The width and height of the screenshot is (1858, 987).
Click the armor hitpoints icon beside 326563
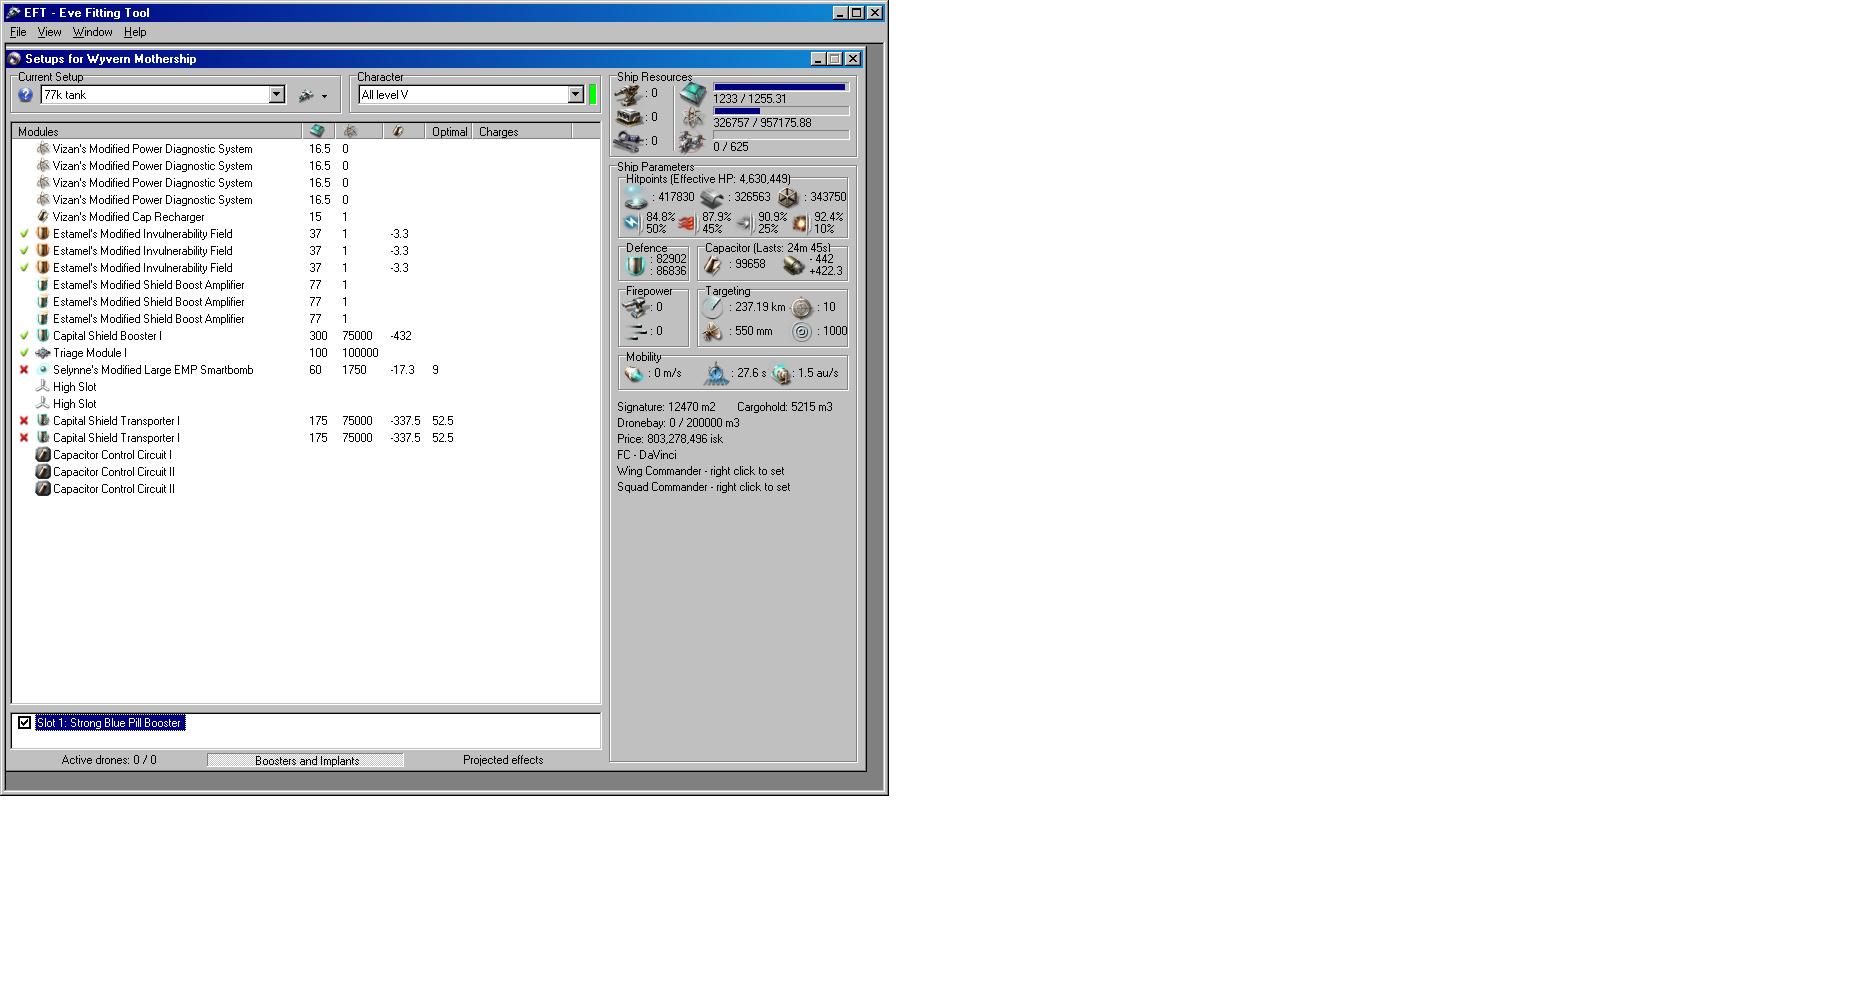[x=712, y=198]
